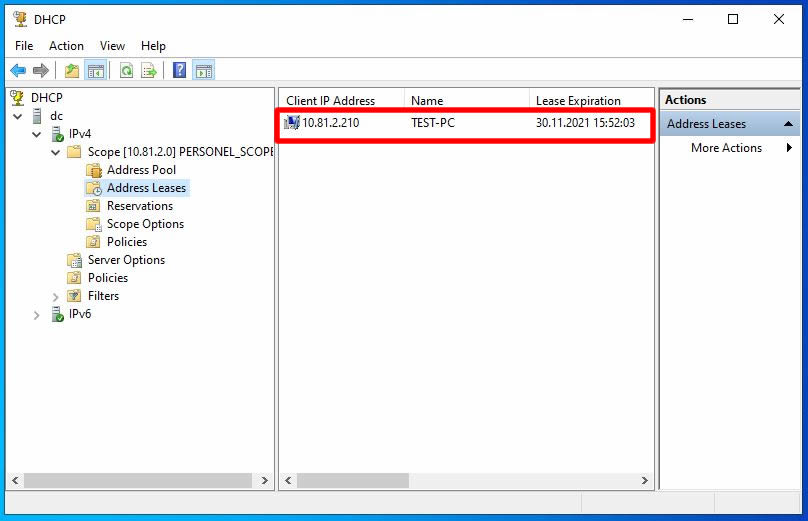The height and width of the screenshot is (521, 808).
Task: Select the Server Options tree item
Action: (x=126, y=260)
